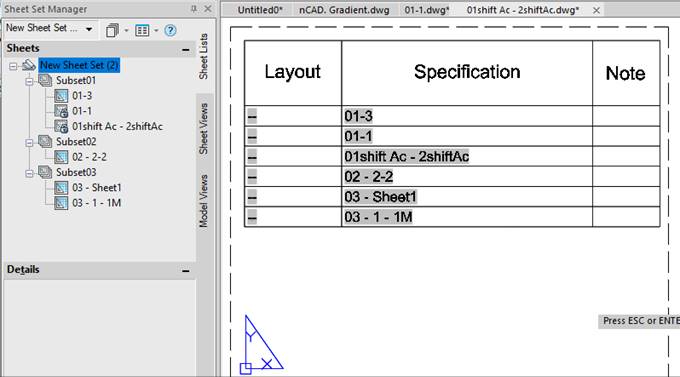Select sheet 02 - 2-2 in tree
Viewport: 680px width, 377px height.
coord(89,157)
